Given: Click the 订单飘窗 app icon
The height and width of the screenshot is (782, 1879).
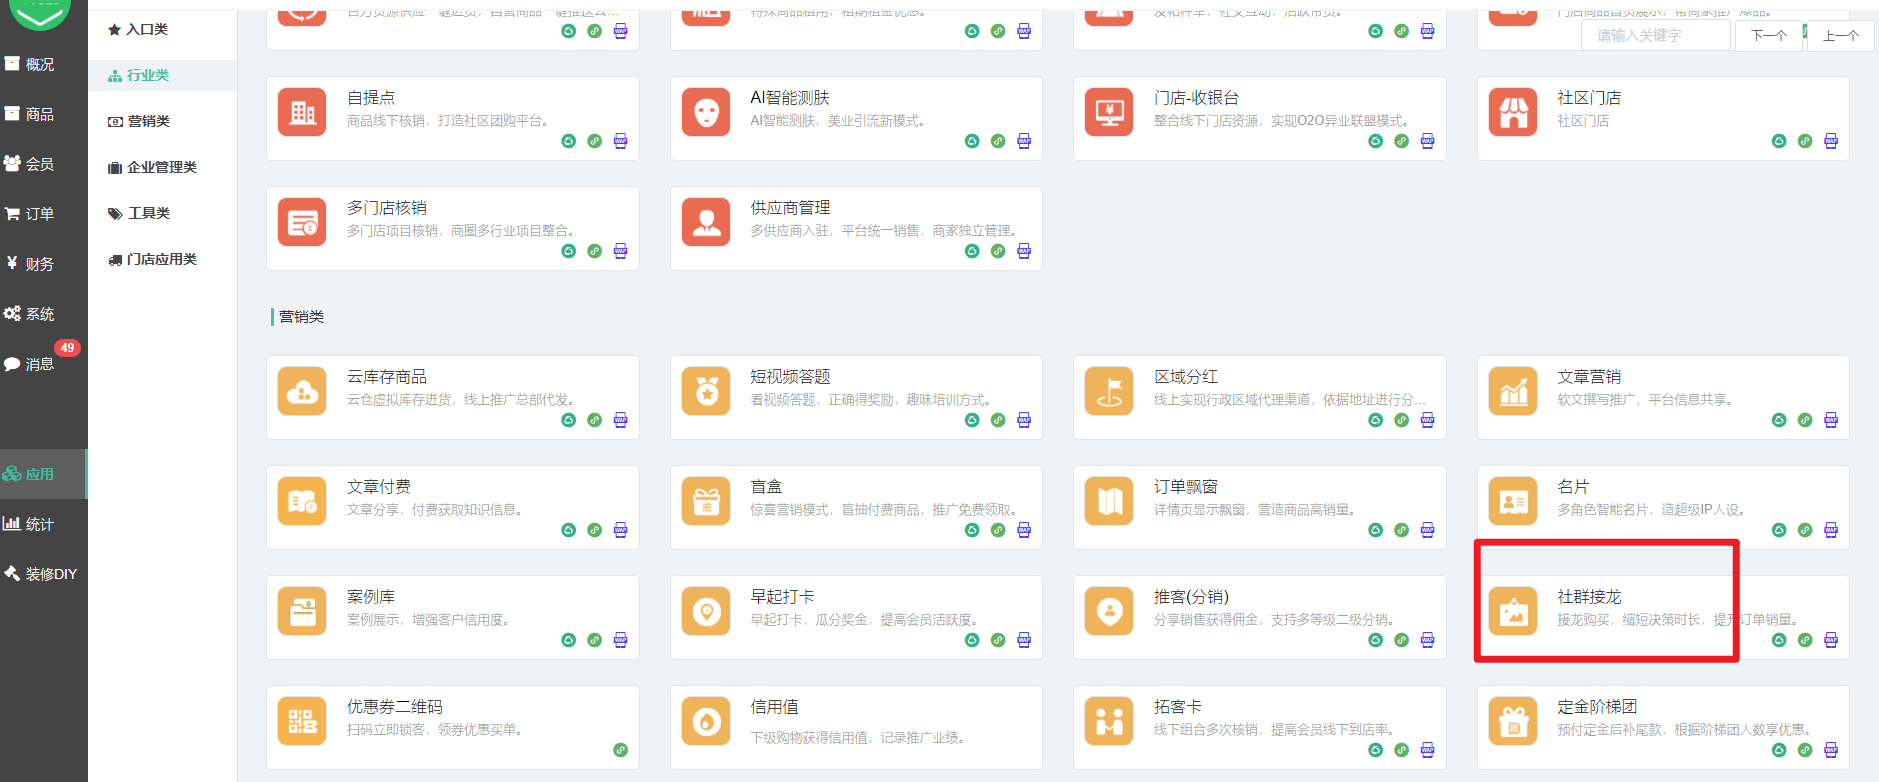Looking at the screenshot, I should [1109, 501].
